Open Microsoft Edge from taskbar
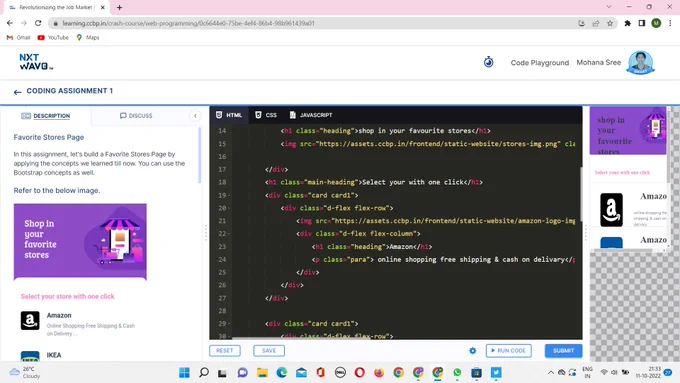Image resolution: width=680 pixels, height=383 pixels. [282, 373]
